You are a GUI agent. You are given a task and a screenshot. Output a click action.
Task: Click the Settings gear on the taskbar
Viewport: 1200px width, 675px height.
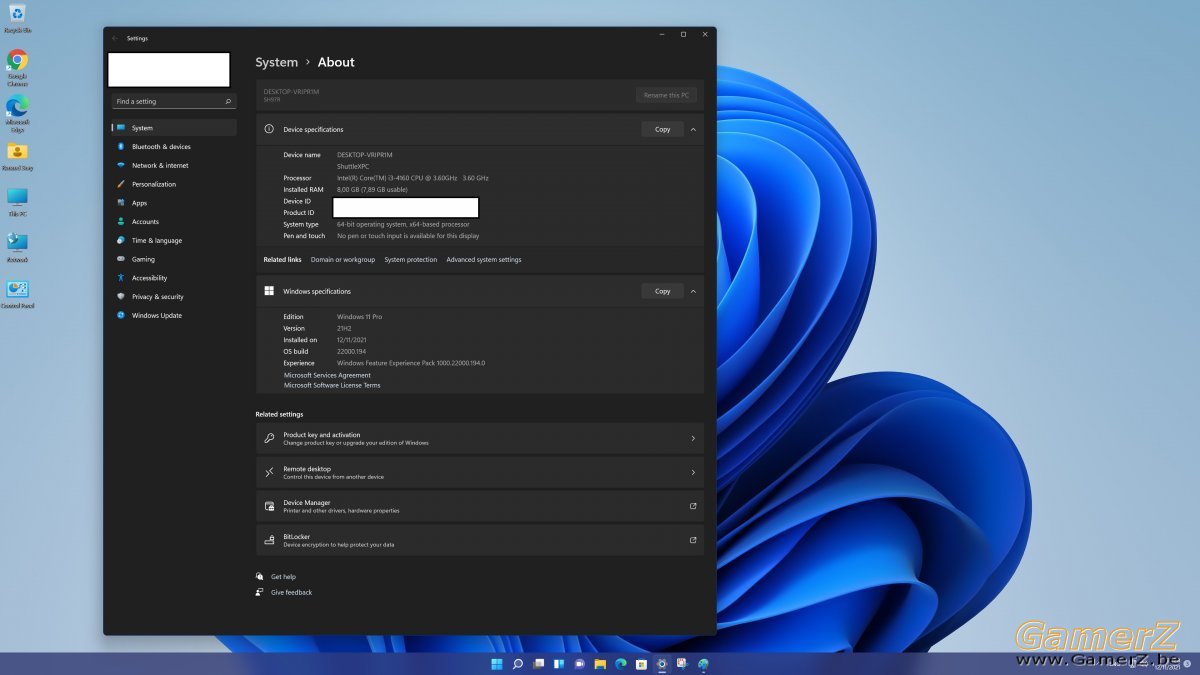click(661, 664)
